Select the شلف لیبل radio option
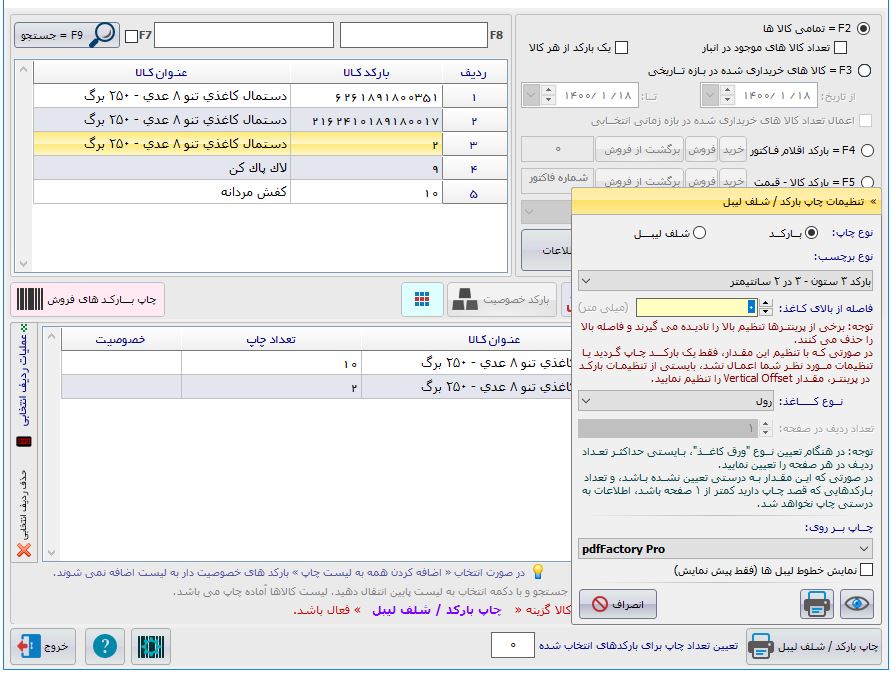This screenshot has width=891, height=673. pos(699,233)
